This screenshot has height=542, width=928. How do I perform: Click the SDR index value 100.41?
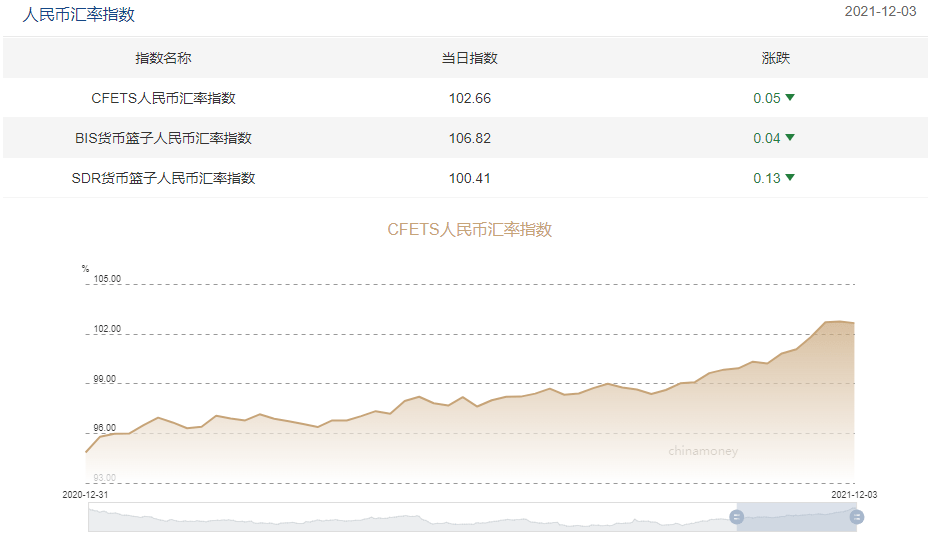tap(470, 178)
